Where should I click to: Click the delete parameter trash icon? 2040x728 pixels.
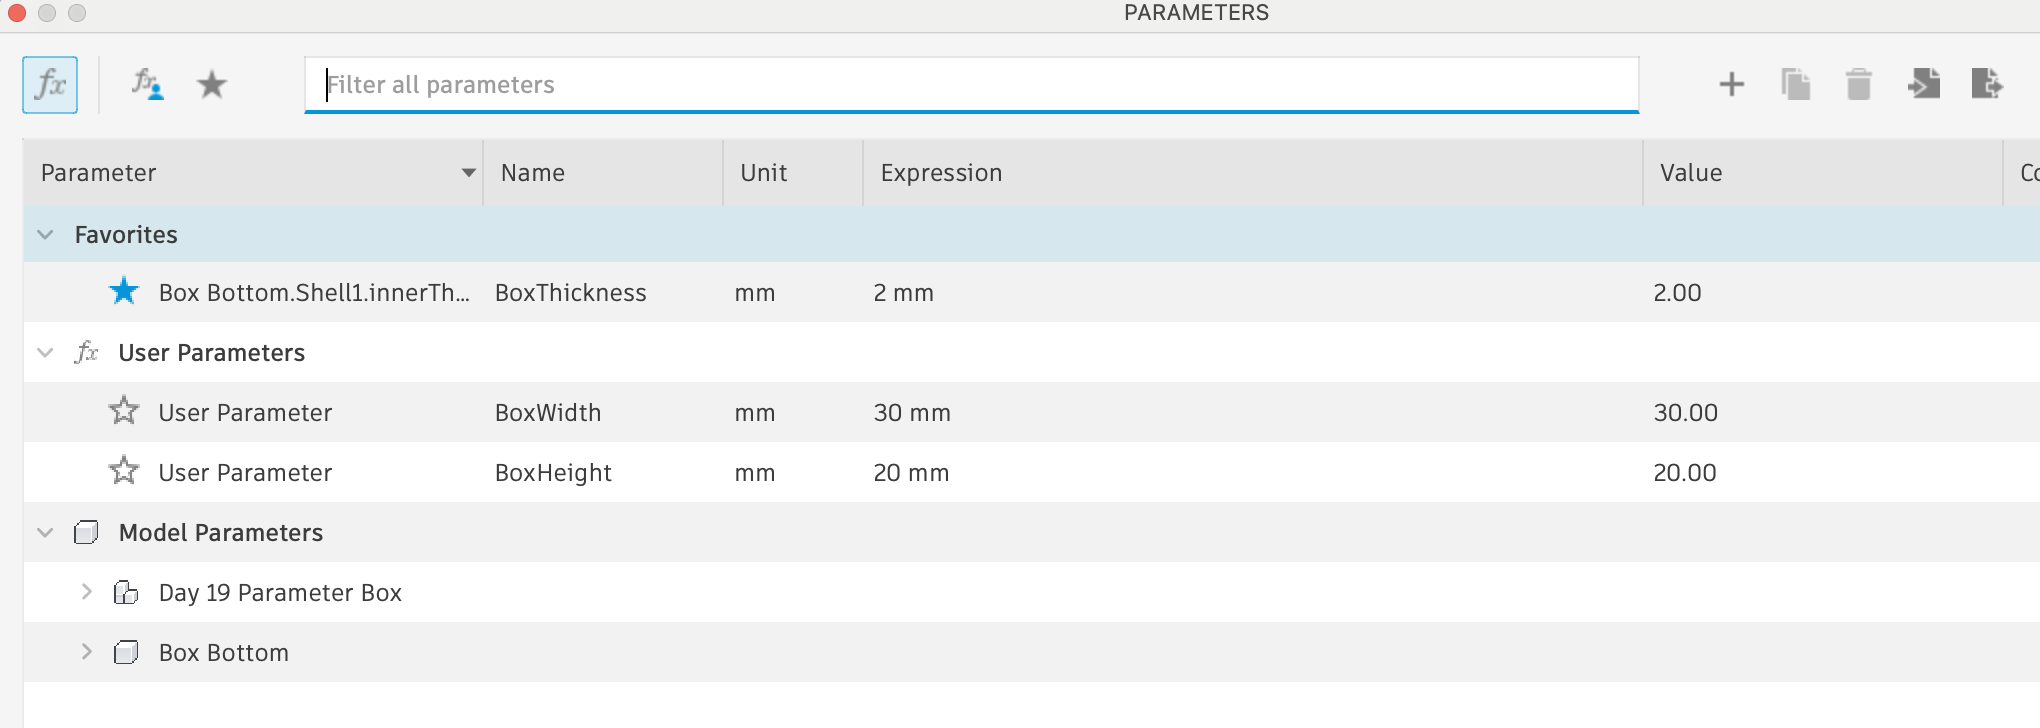[1858, 85]
